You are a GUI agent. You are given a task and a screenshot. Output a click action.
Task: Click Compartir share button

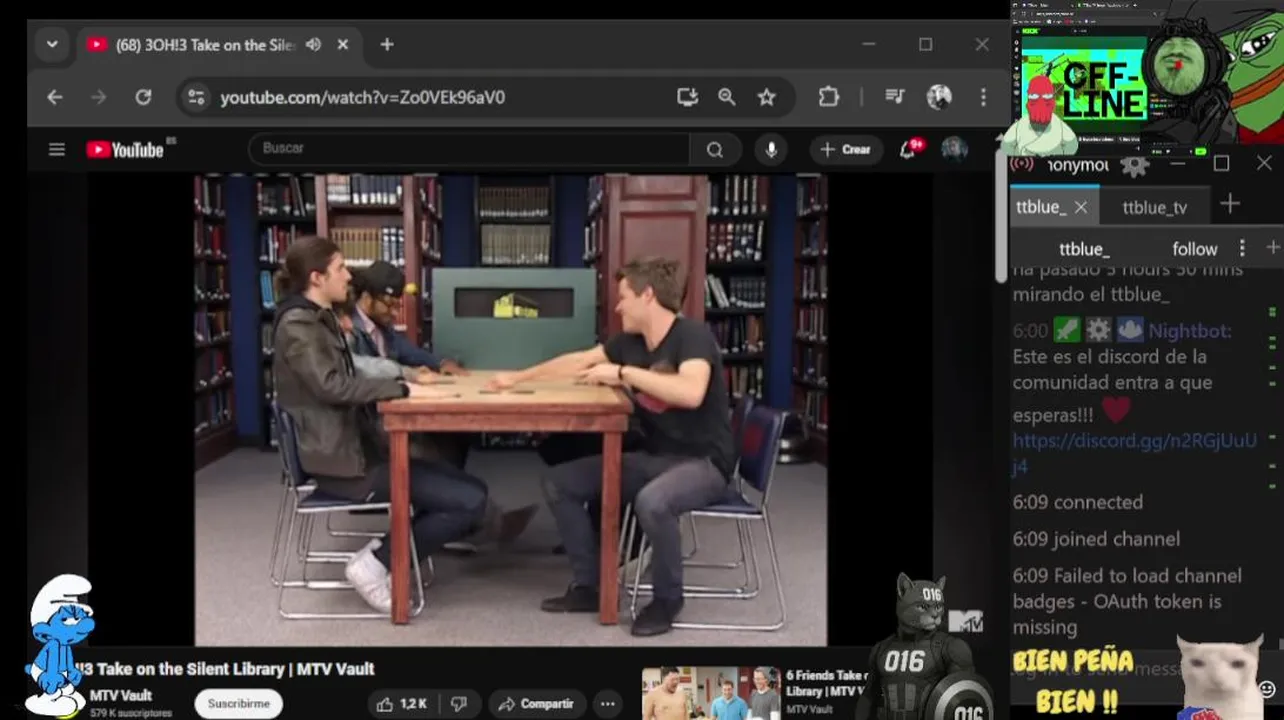point(537,703)
